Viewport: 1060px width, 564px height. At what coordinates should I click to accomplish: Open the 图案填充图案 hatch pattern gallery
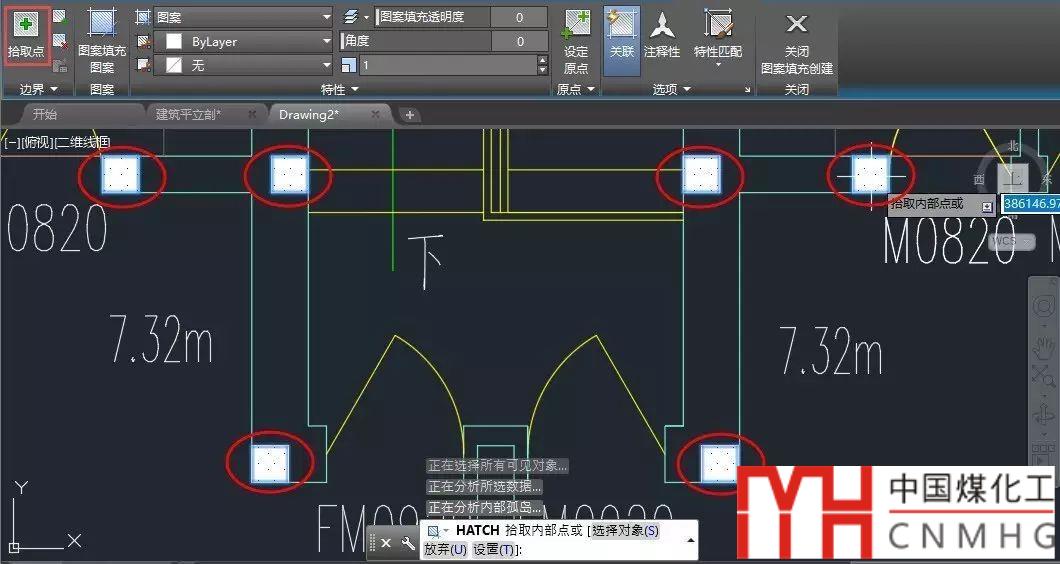tap(102, 40)
